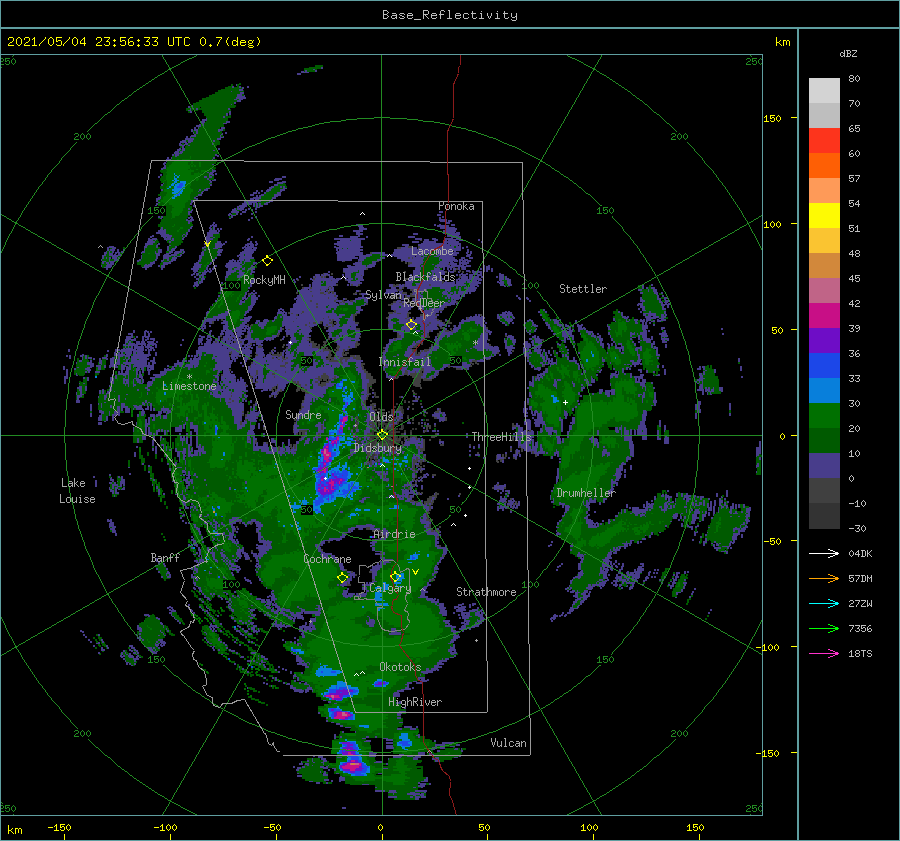Click the Didsbury label
Viewport: 900px width, 841px height.
377,448
